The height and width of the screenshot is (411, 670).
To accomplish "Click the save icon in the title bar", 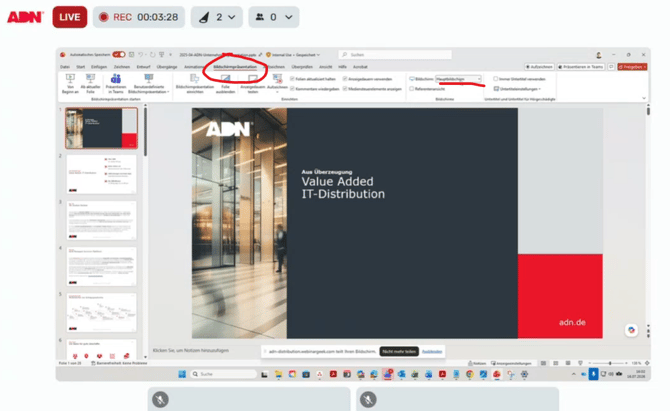I will coord(131,55).
